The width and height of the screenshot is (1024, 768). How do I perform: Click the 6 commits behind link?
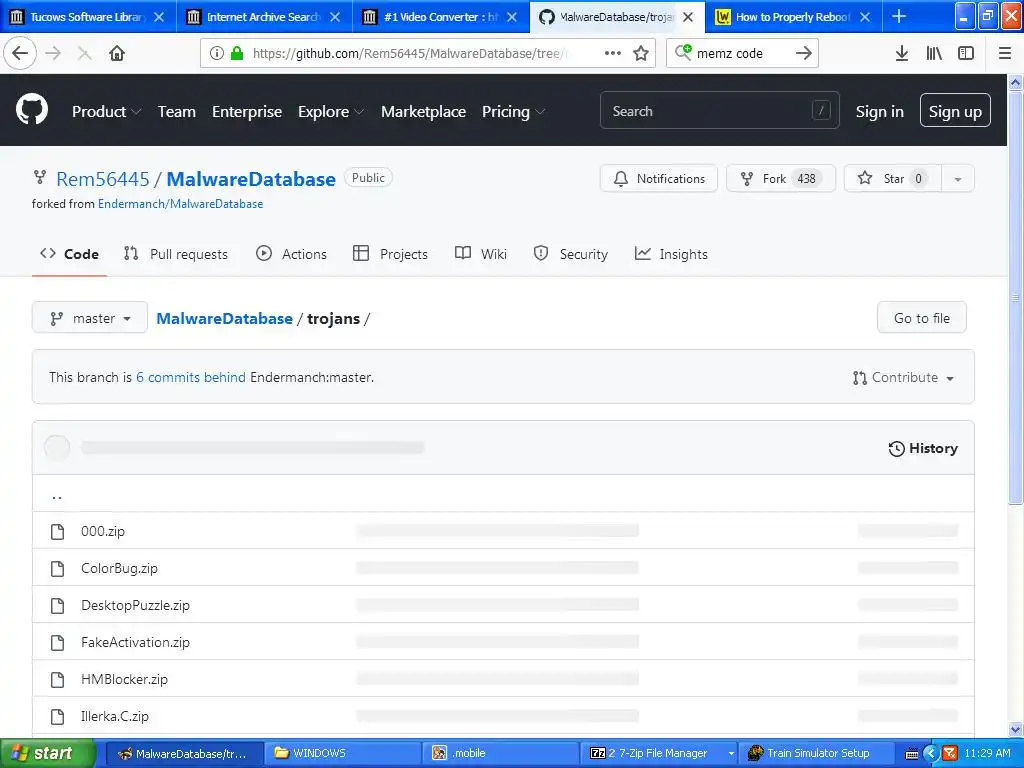pyautogui.click(x=191, y=377)
